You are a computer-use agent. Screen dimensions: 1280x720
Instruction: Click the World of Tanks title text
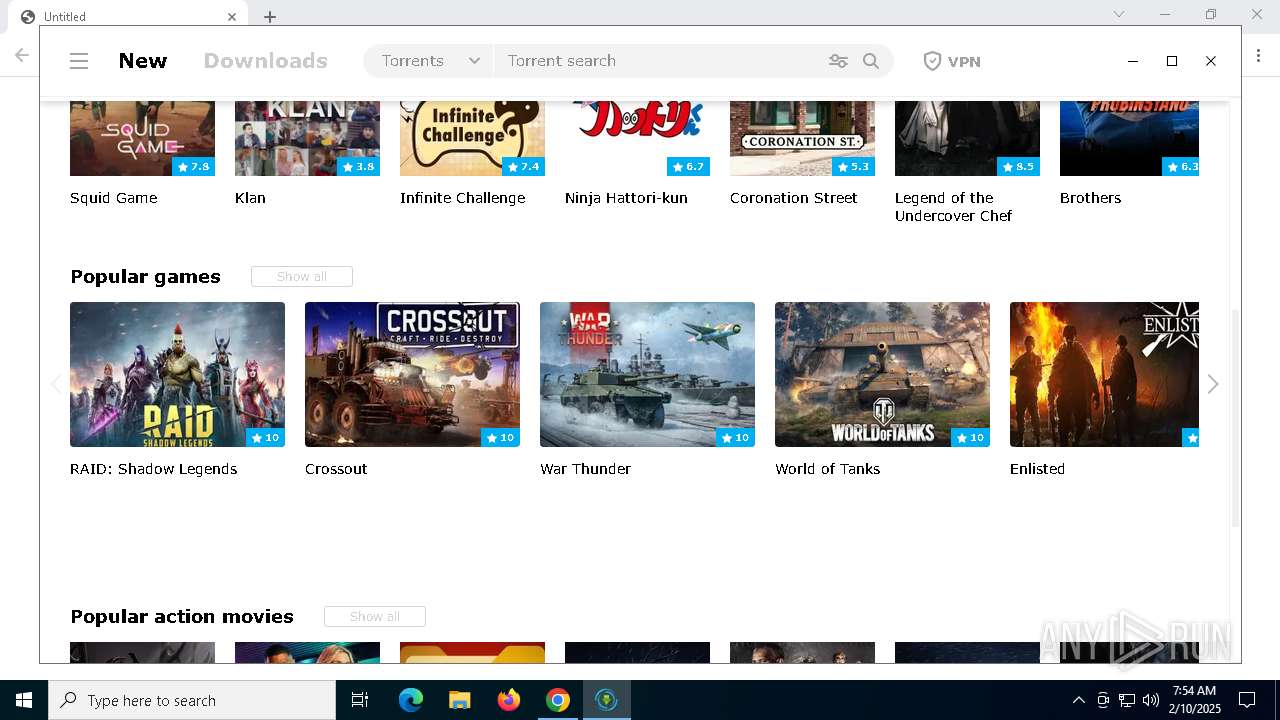(827, 469)
